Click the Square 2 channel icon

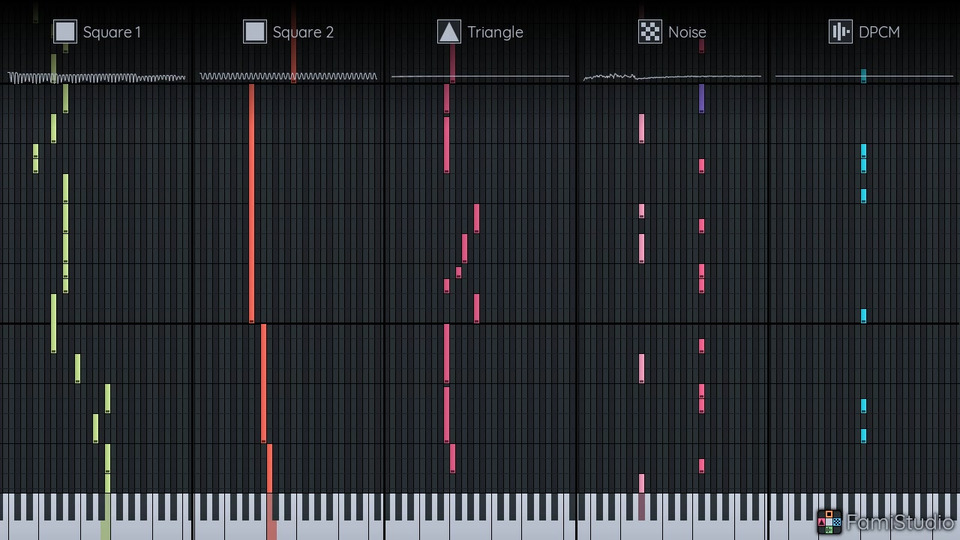[255, 32]
